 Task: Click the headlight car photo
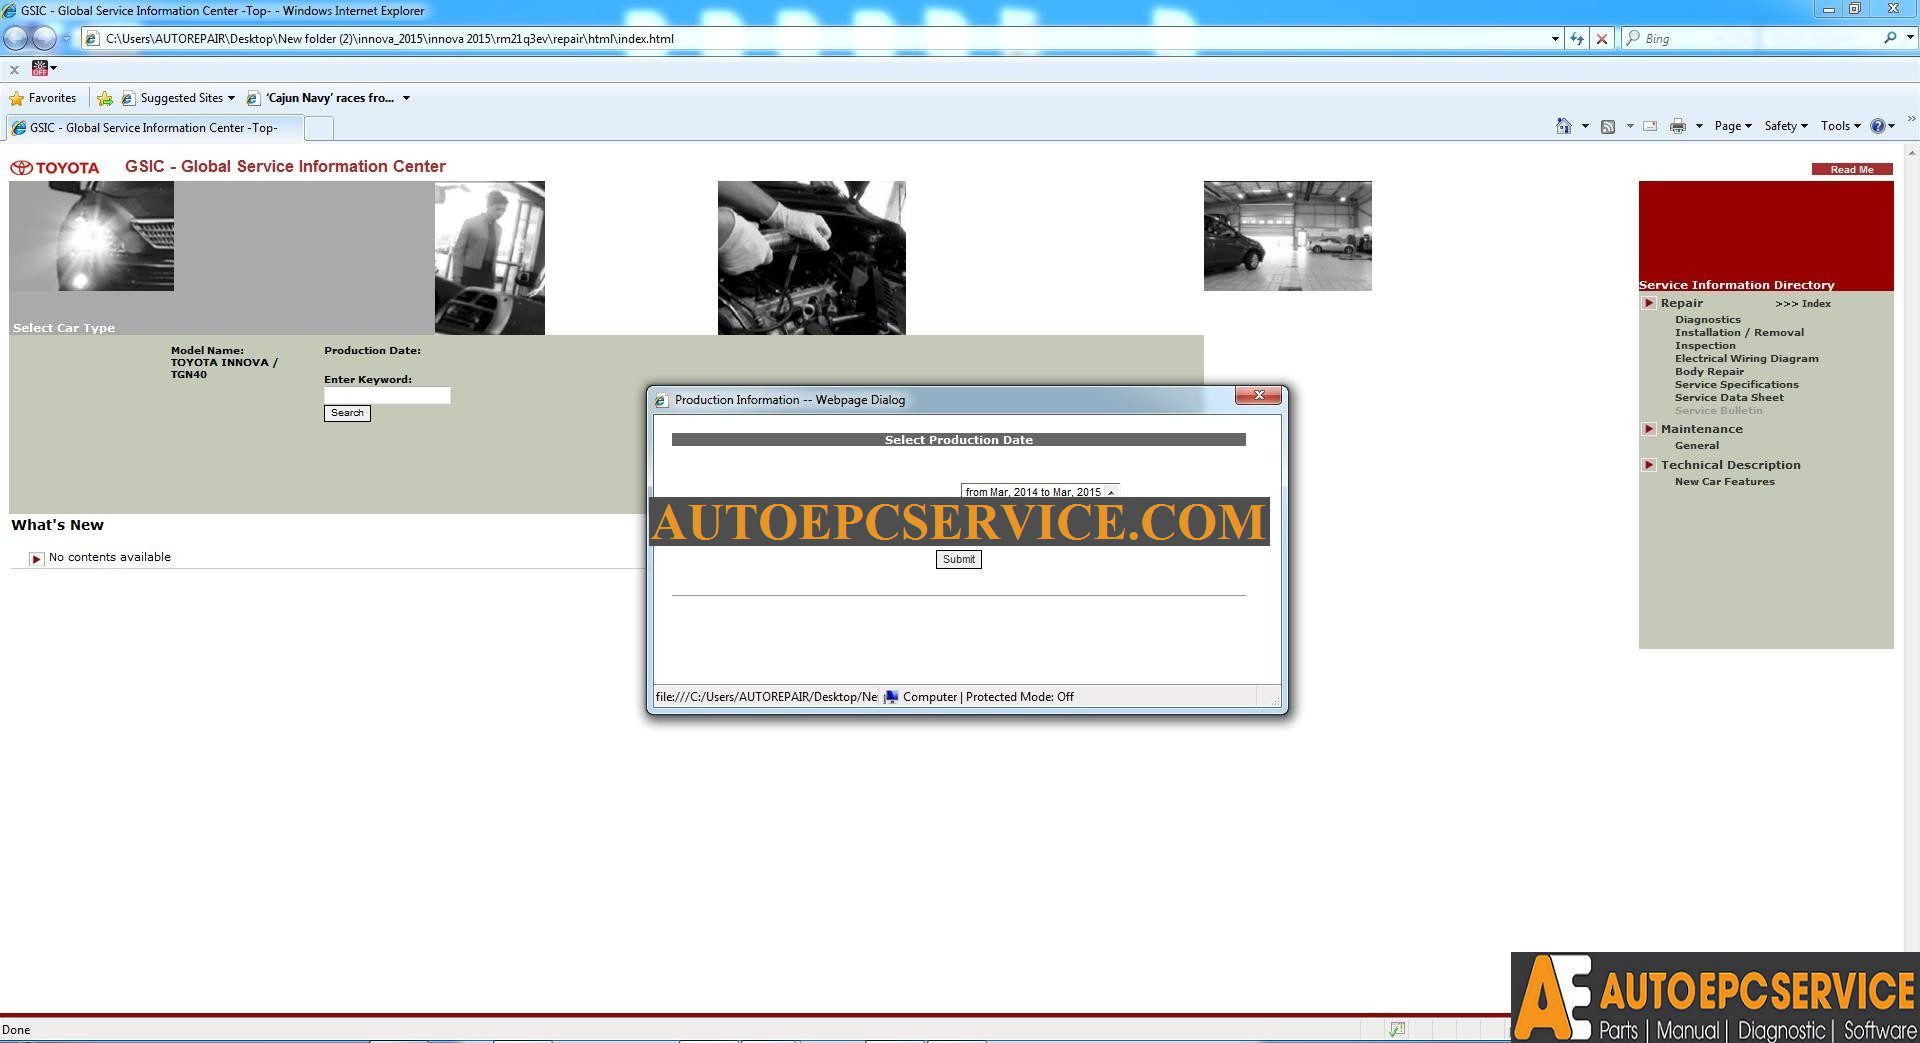point(91,236)
